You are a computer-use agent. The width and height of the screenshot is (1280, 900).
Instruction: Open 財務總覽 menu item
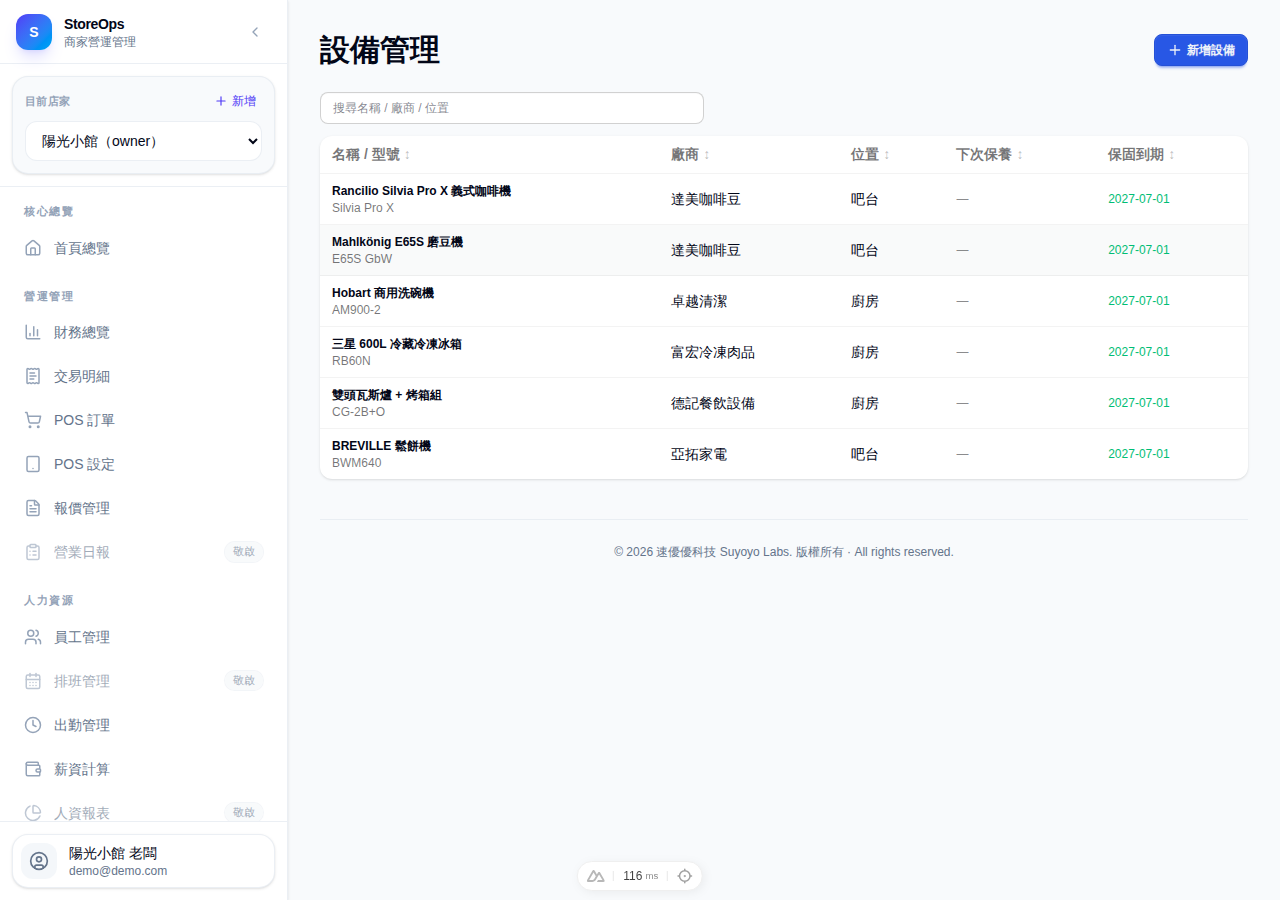pyautogui.click(x=144, y=332)
